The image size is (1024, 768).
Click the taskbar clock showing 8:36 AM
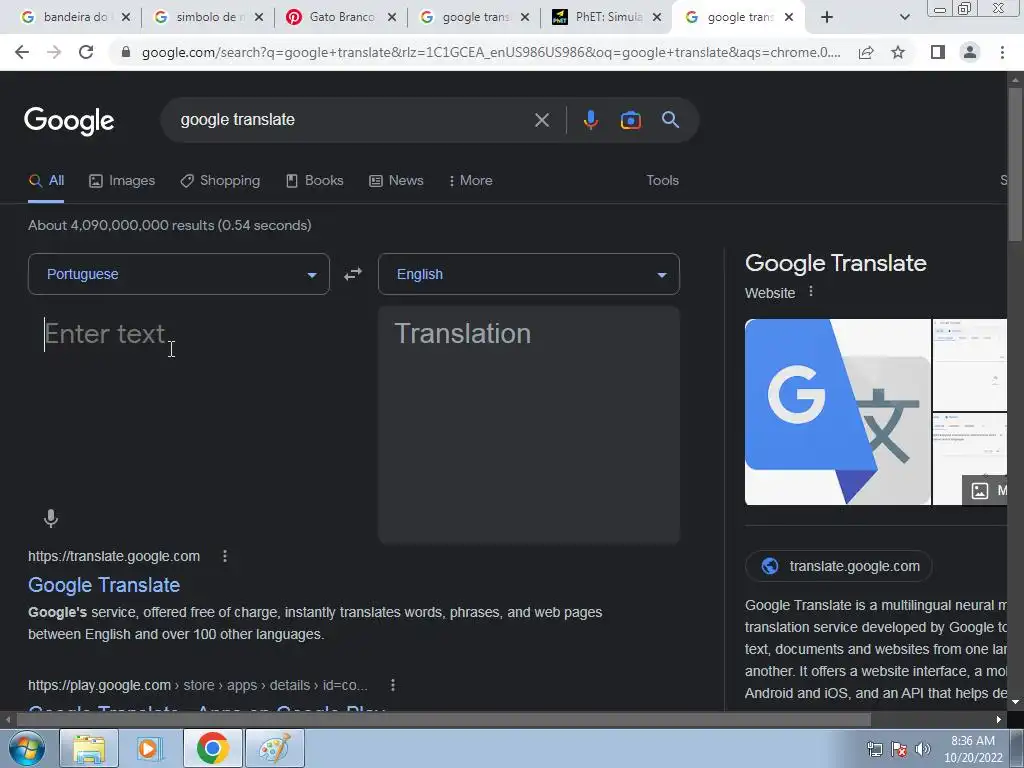[973, 749]
